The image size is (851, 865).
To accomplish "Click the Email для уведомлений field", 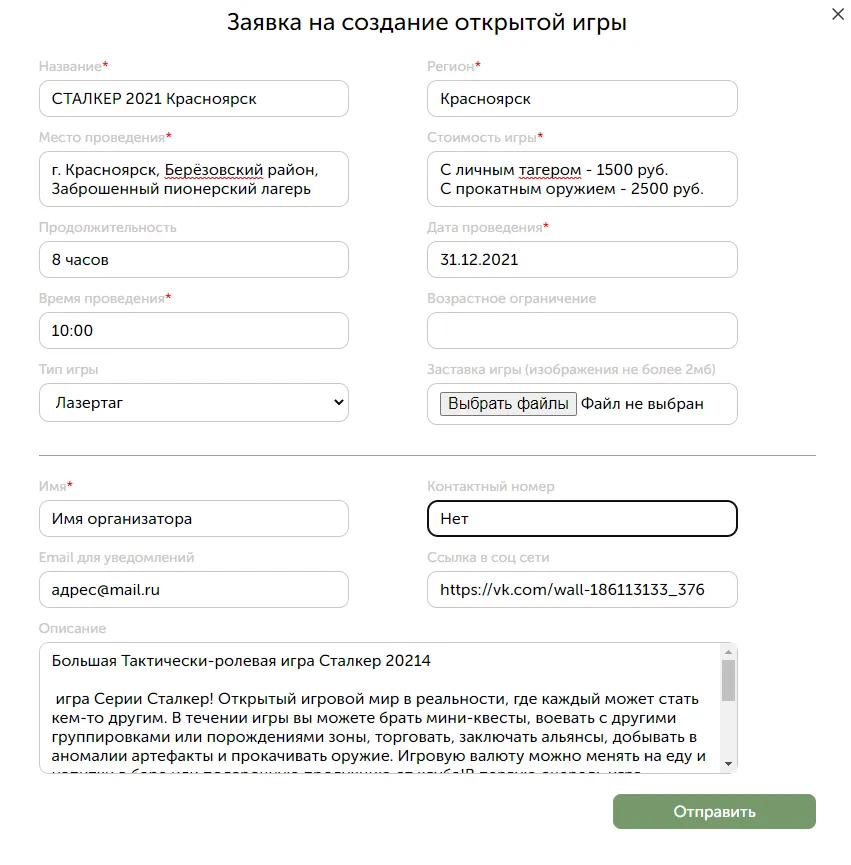I will pos(194,590).
